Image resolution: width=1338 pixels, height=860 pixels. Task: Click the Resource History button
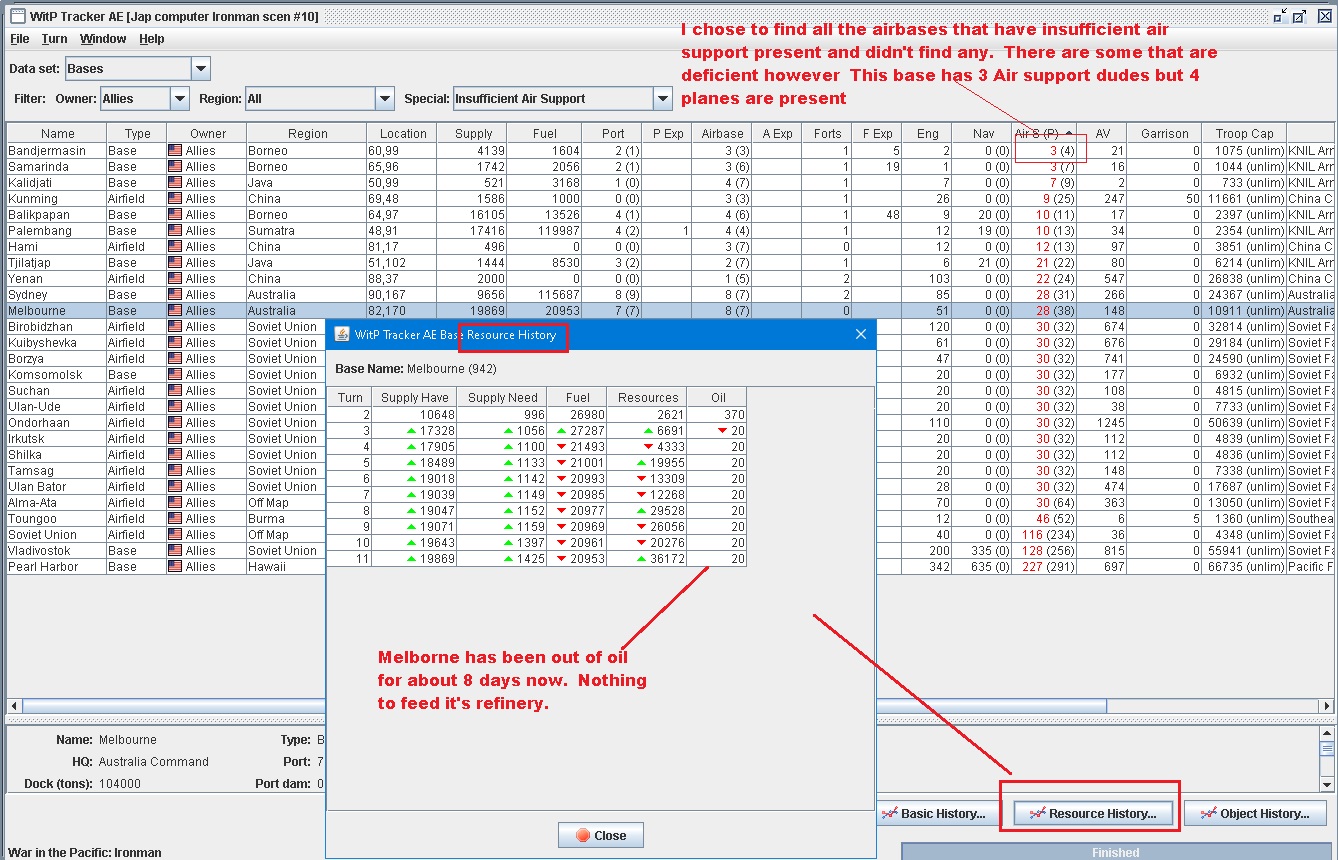(1091, 814)
